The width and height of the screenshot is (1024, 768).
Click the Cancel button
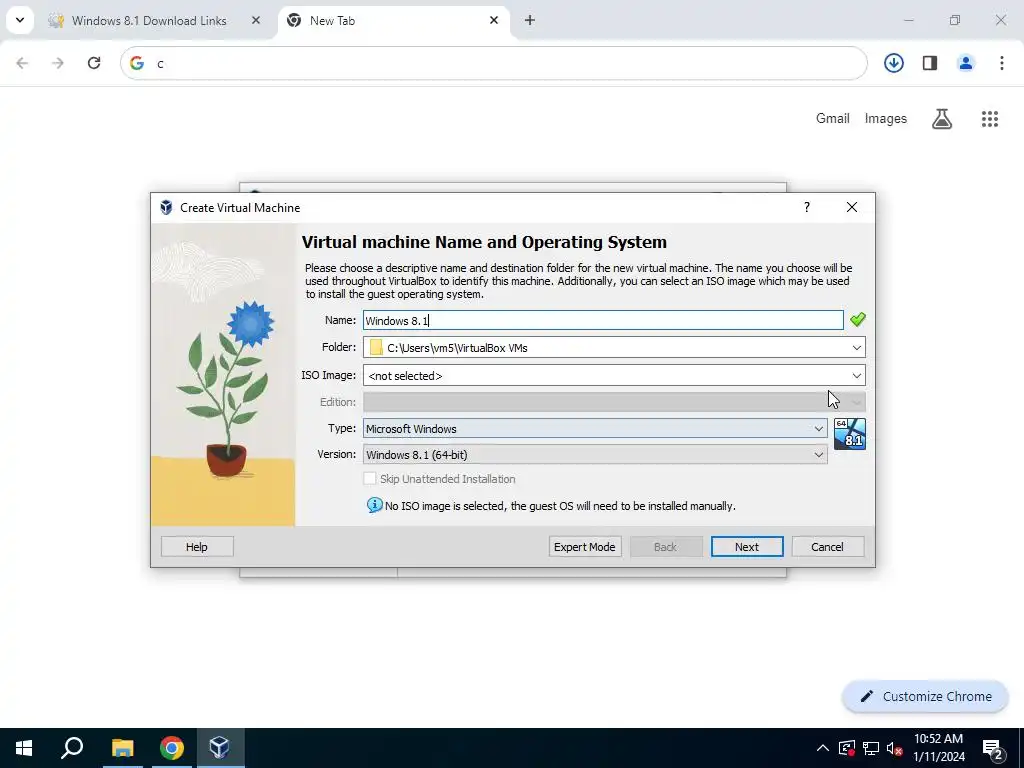827,547
